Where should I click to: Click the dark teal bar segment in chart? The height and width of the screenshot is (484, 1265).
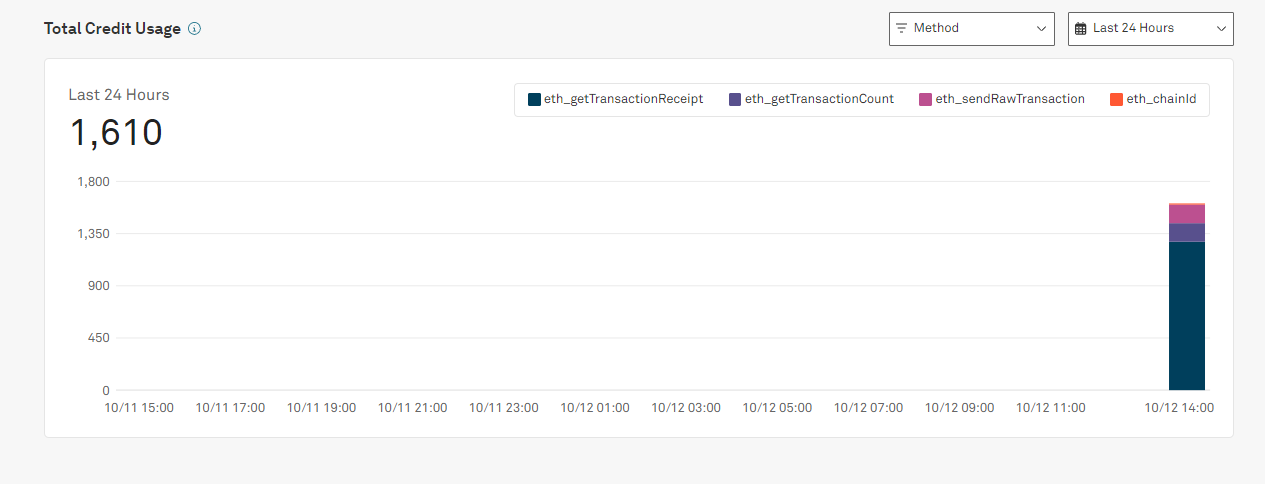pyautogui.click(x=1187, y=316)
